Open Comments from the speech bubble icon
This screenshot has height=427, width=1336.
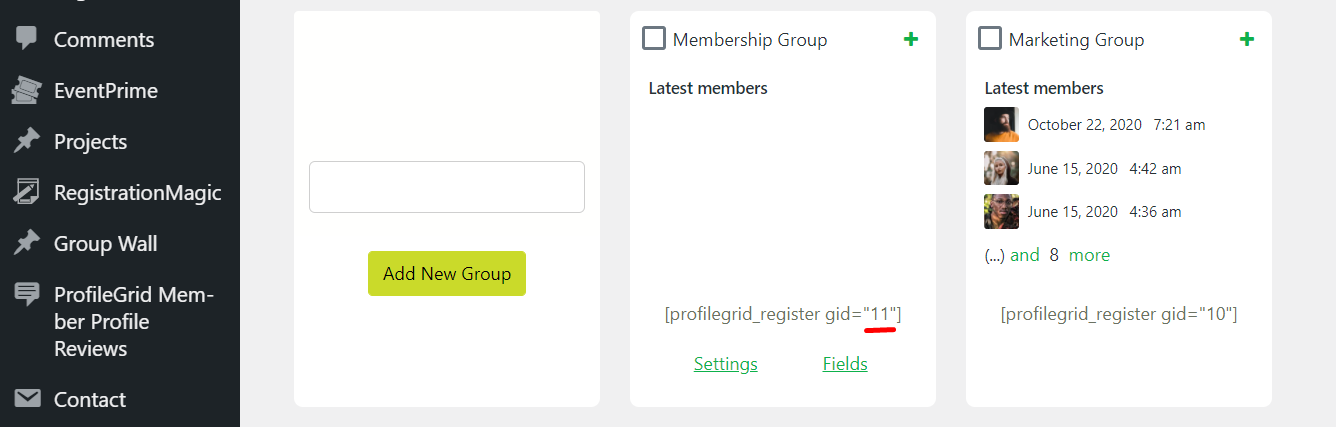click(27, 39)
